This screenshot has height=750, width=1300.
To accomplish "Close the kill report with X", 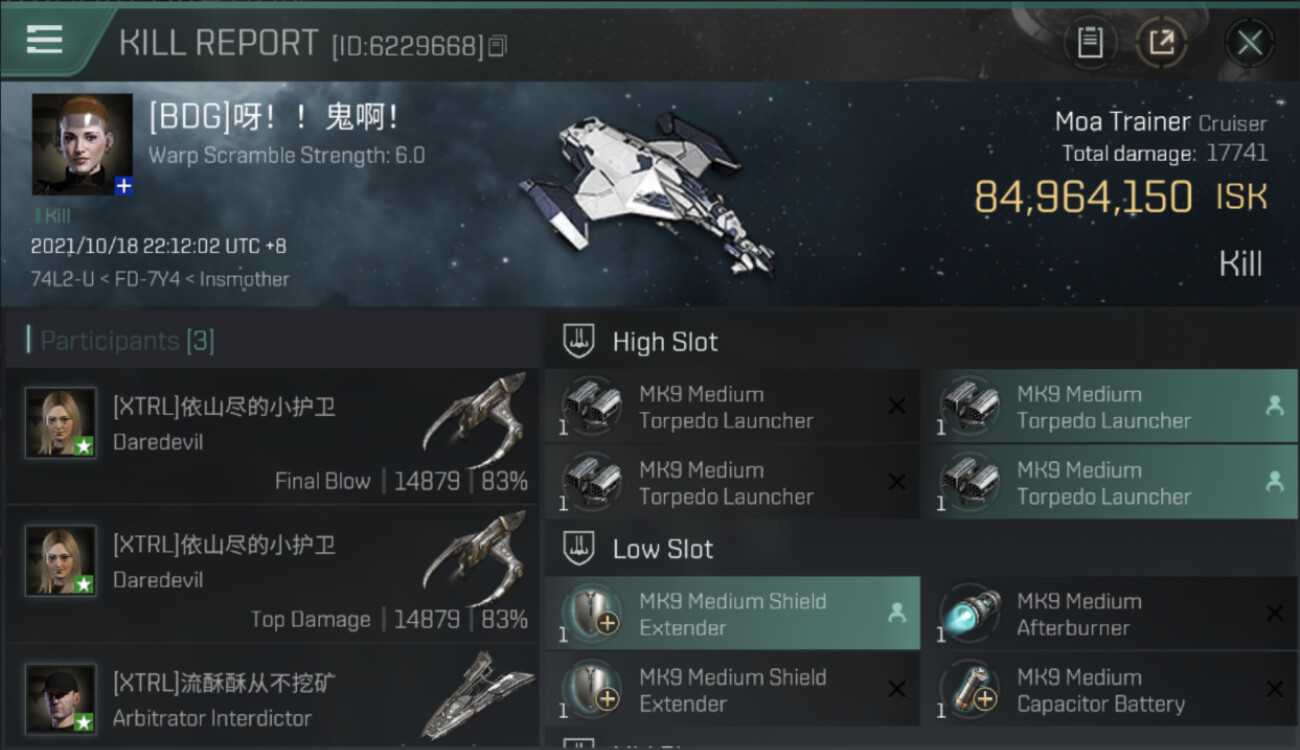I will tap(1249, 43).
